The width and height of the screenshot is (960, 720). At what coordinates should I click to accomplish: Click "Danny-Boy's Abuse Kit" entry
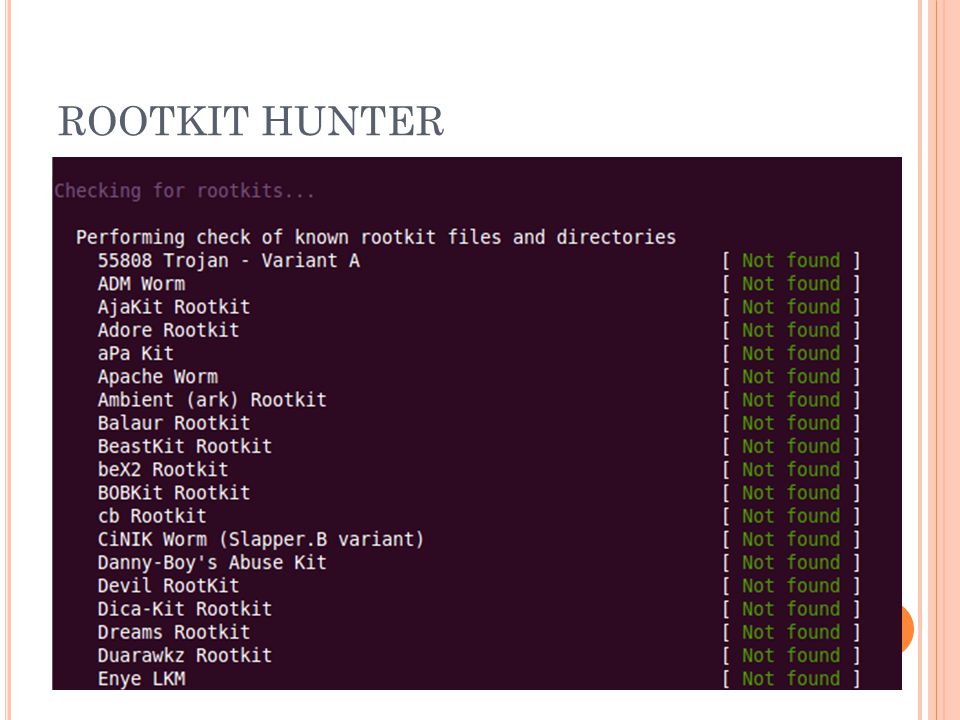coord(212,563)
